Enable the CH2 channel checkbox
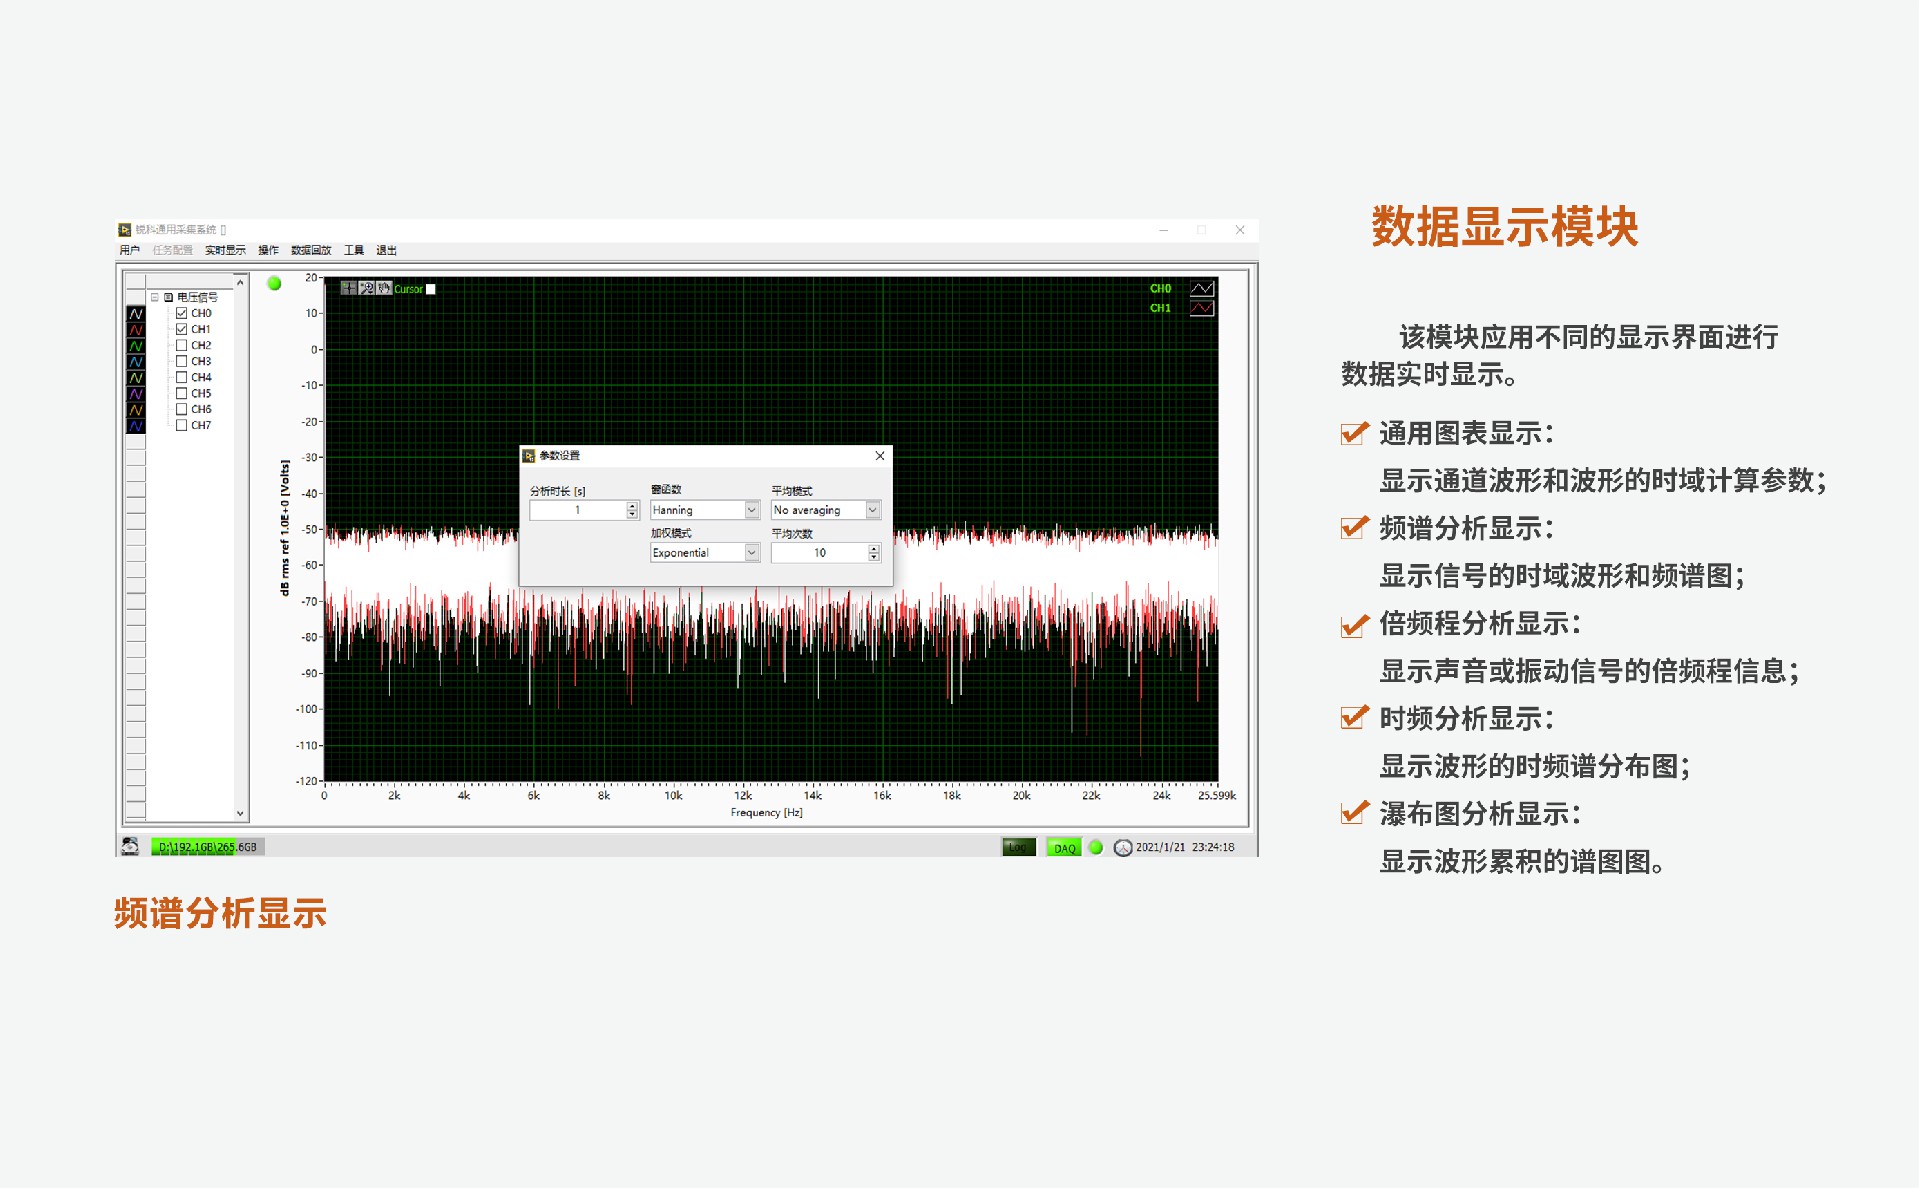The height and width of the screenshot is (1188, 1919). [x=182, y=345]
